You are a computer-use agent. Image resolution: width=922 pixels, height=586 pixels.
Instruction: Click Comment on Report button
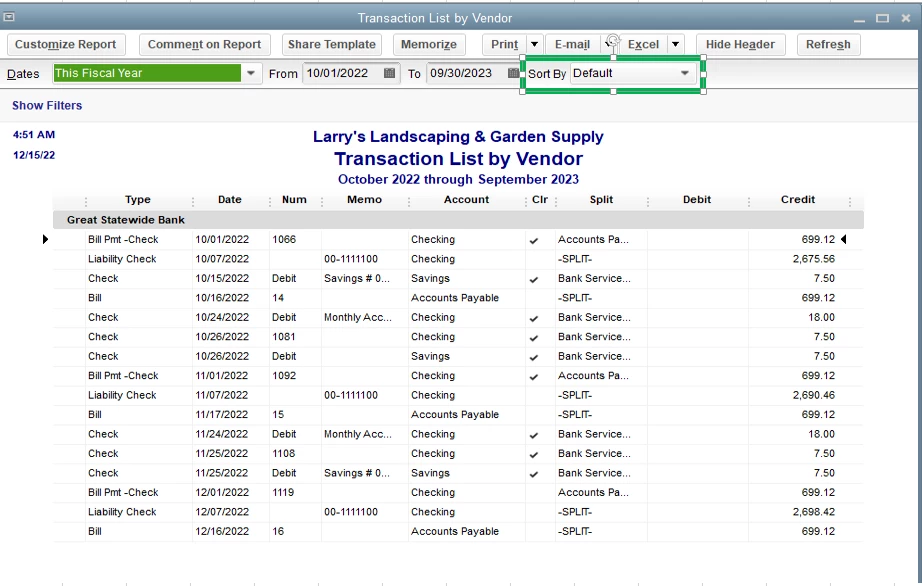204,44
